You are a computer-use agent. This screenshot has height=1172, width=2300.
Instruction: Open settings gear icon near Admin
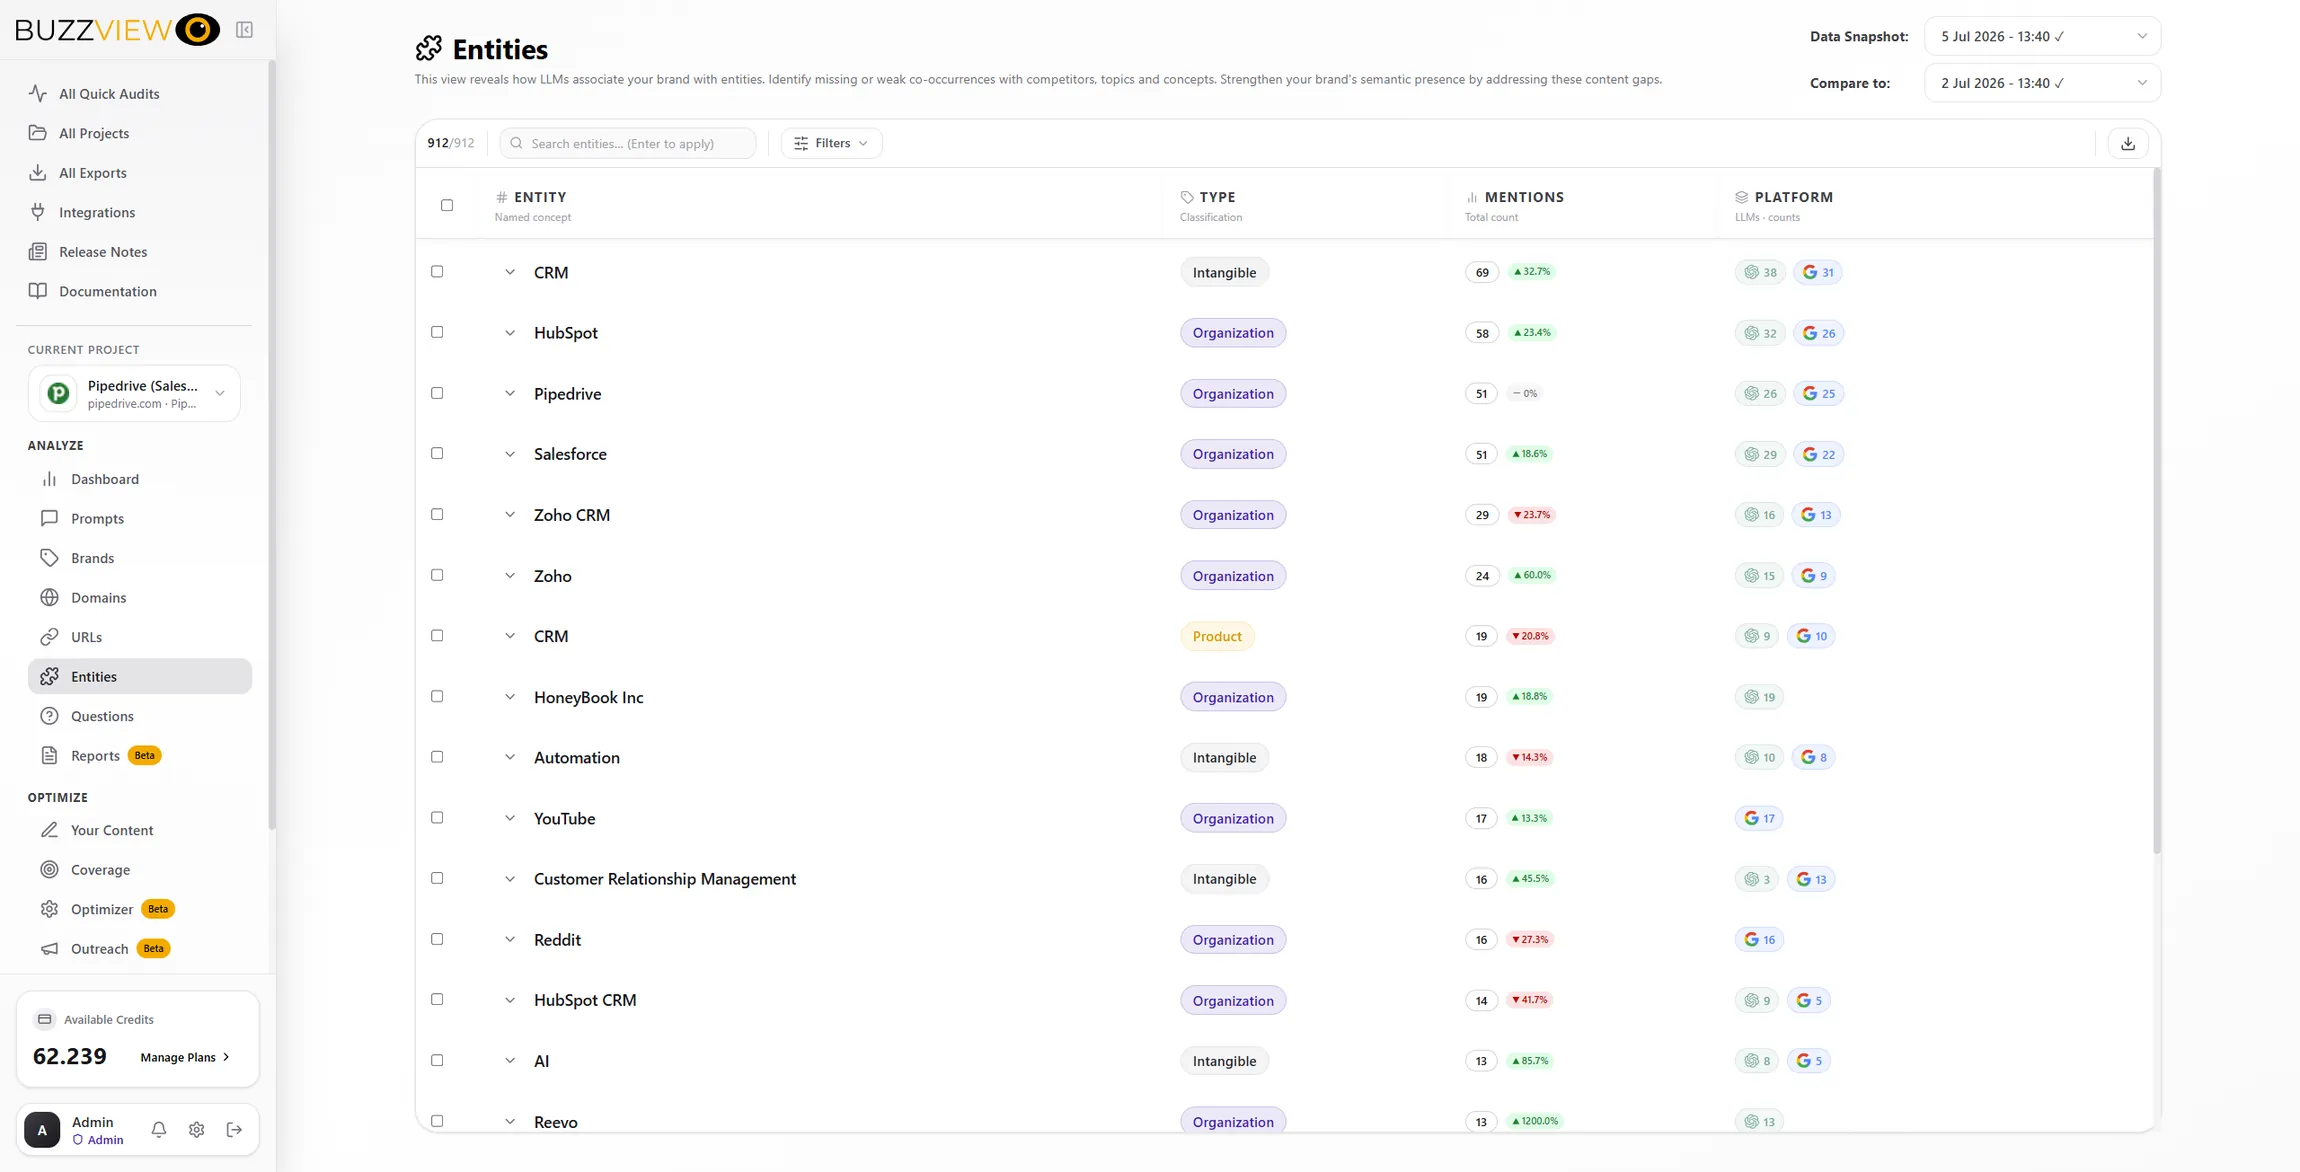pos(197,1129)
